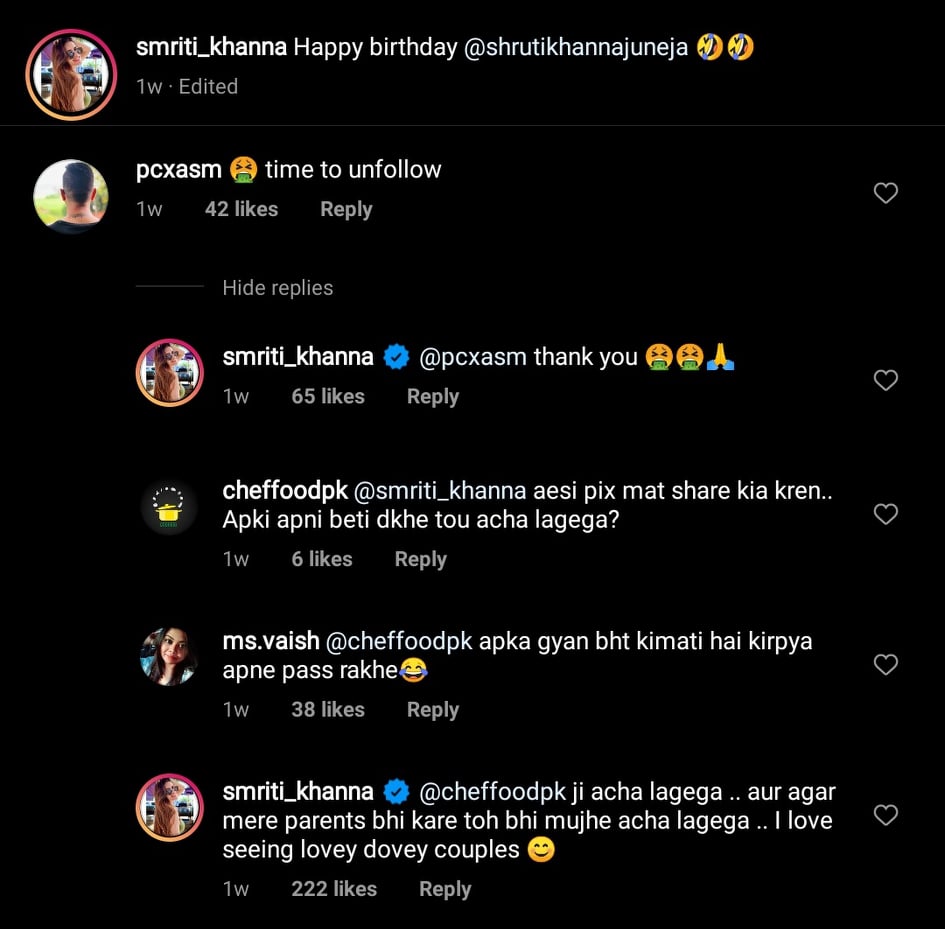Reply to pcxasm's comment
This screenshot has height=929, width=945.
coord(346,209)
